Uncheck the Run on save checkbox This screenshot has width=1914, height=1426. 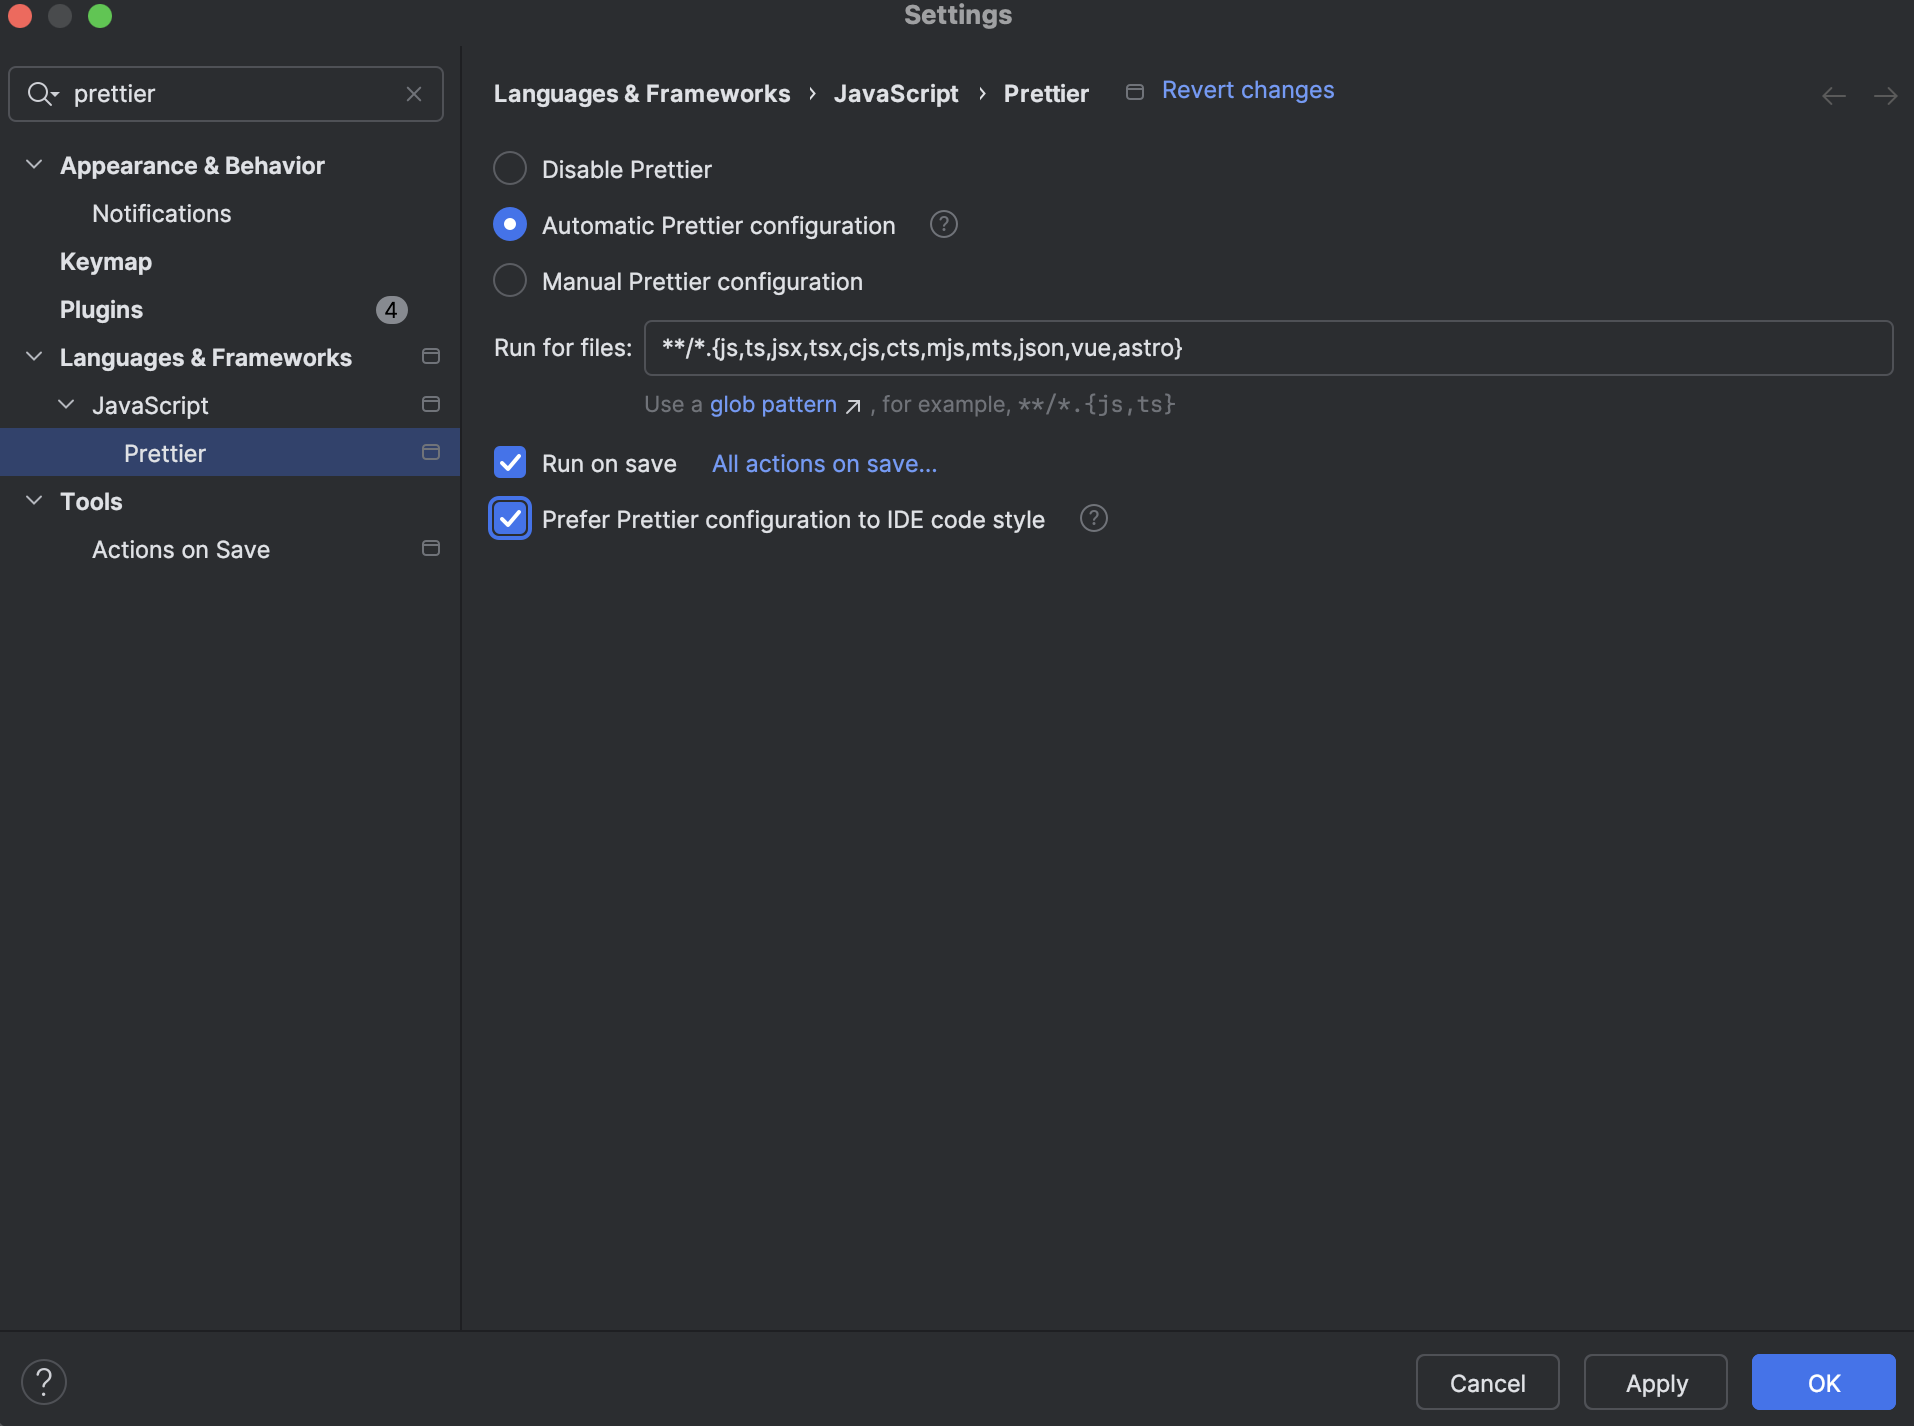pos(510,463)
